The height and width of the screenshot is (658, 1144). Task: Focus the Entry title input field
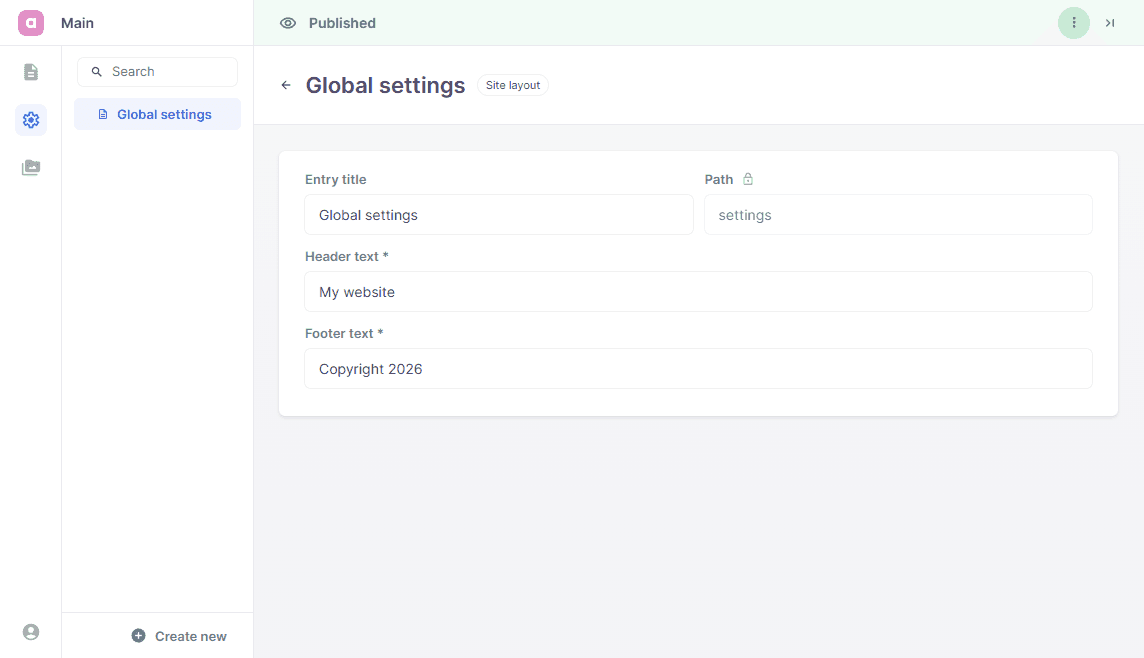[498, 215]
